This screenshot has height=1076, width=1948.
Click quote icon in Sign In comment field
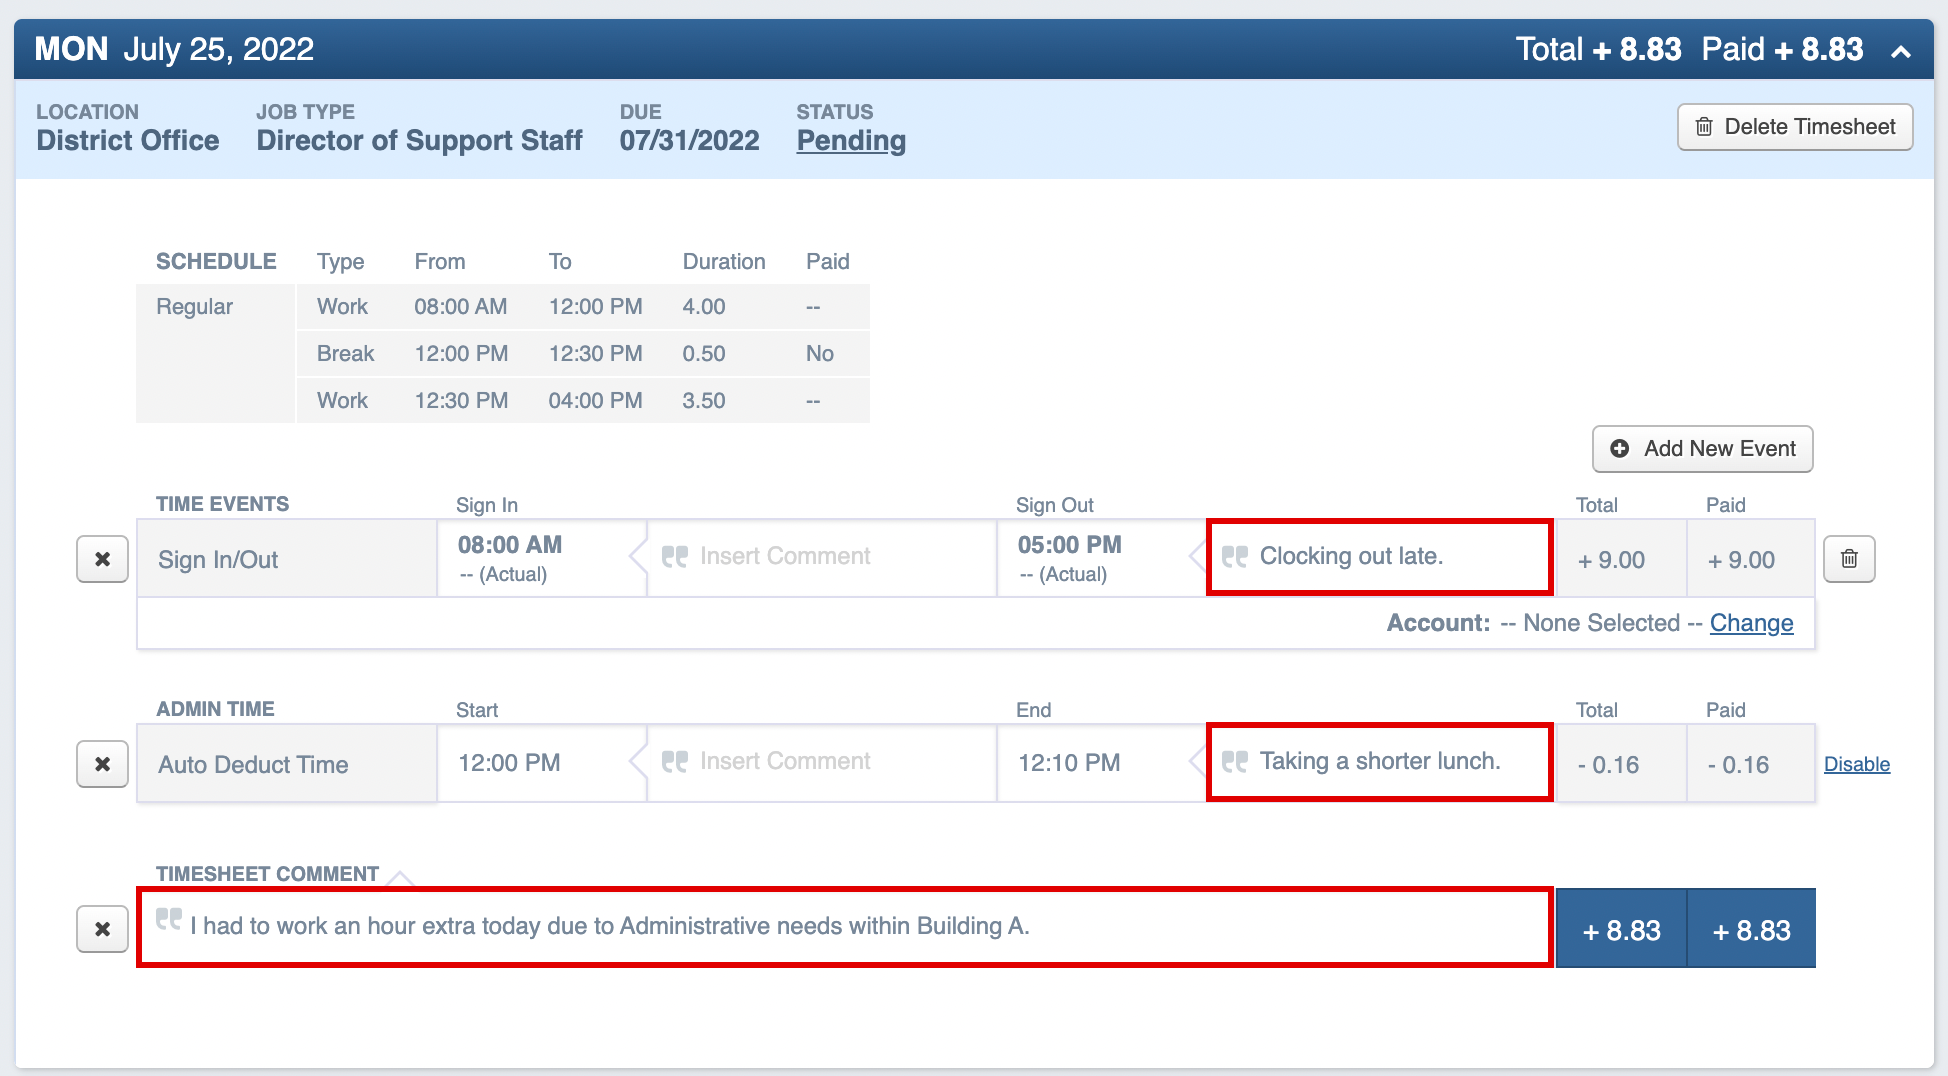tap(675, 557)
